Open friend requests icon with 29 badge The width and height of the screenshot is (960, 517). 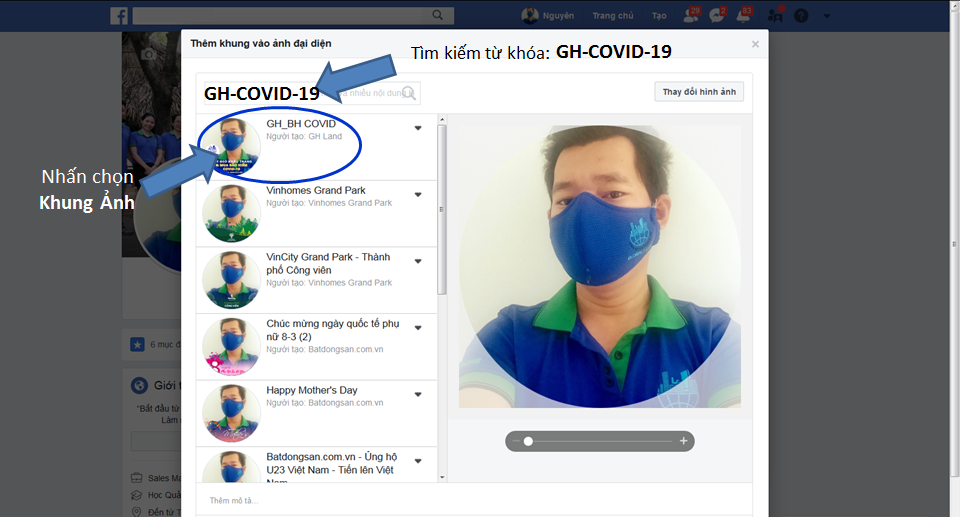[x=691, y=15]
